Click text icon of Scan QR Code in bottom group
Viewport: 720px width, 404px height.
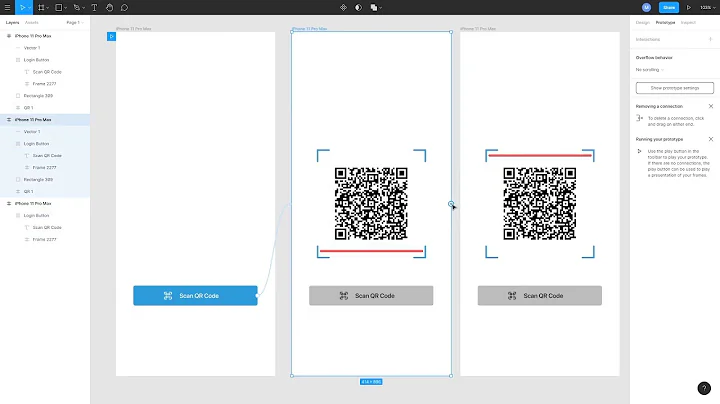pyautogui.click(x=27, y=227)
